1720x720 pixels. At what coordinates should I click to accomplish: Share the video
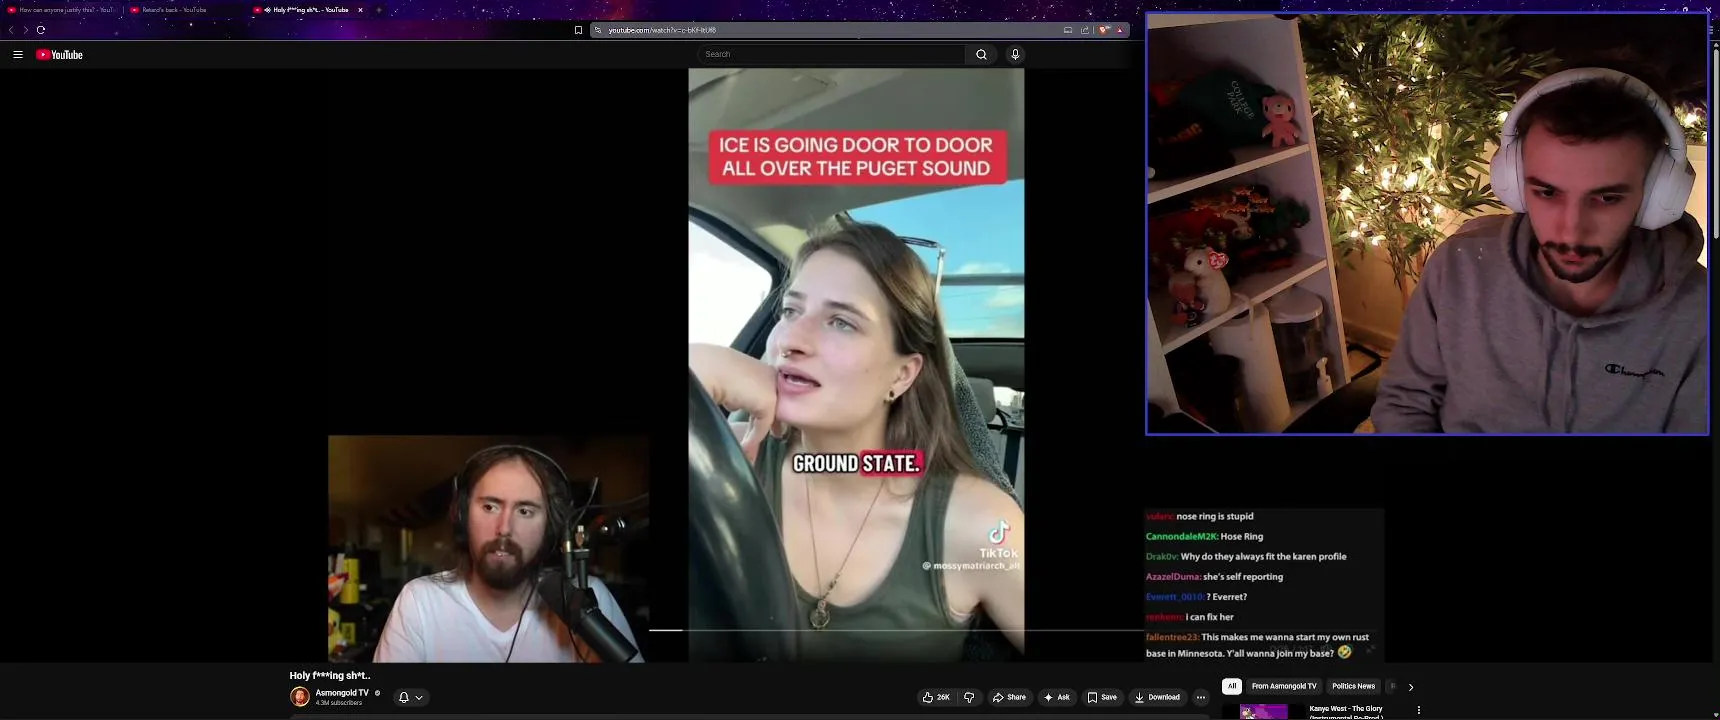[x=1009, y=697]
